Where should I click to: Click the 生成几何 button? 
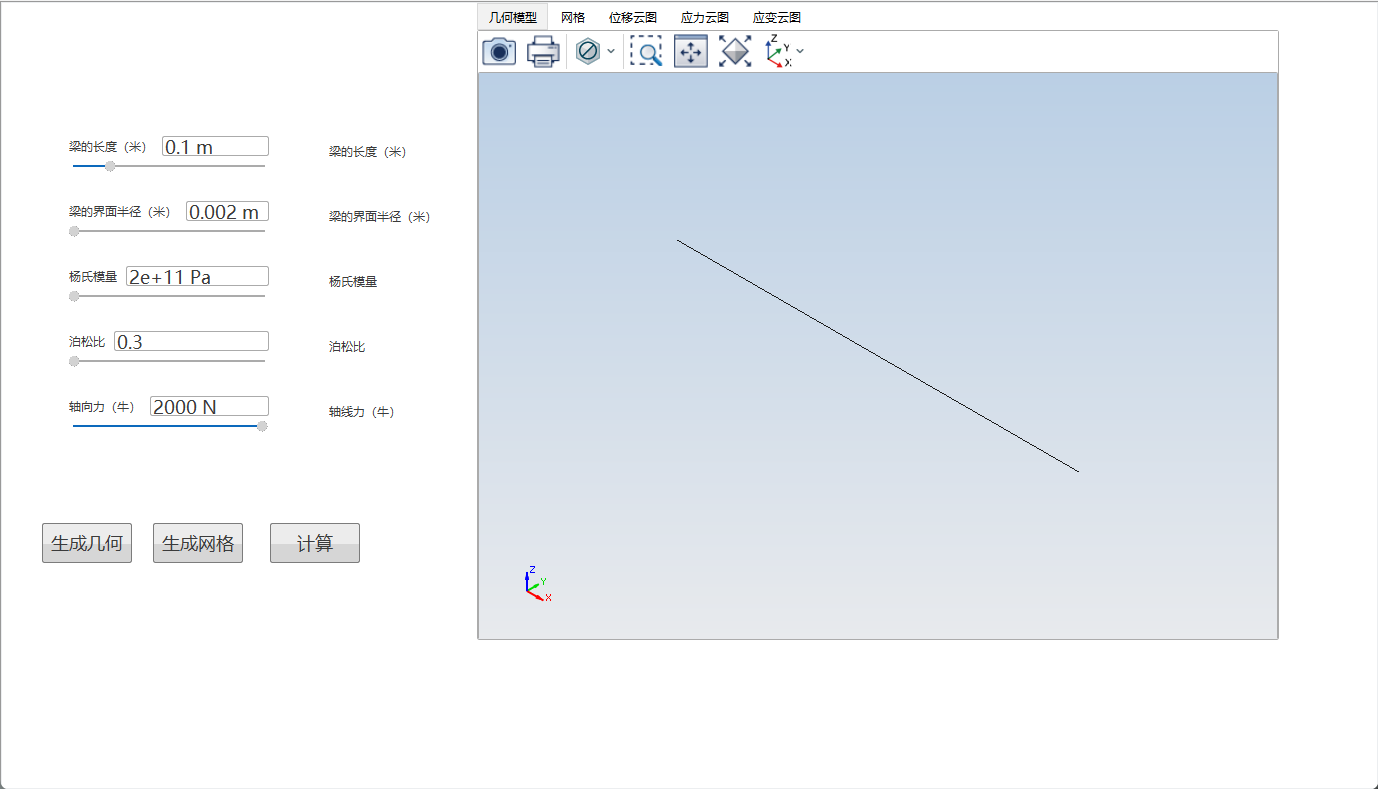87,543
